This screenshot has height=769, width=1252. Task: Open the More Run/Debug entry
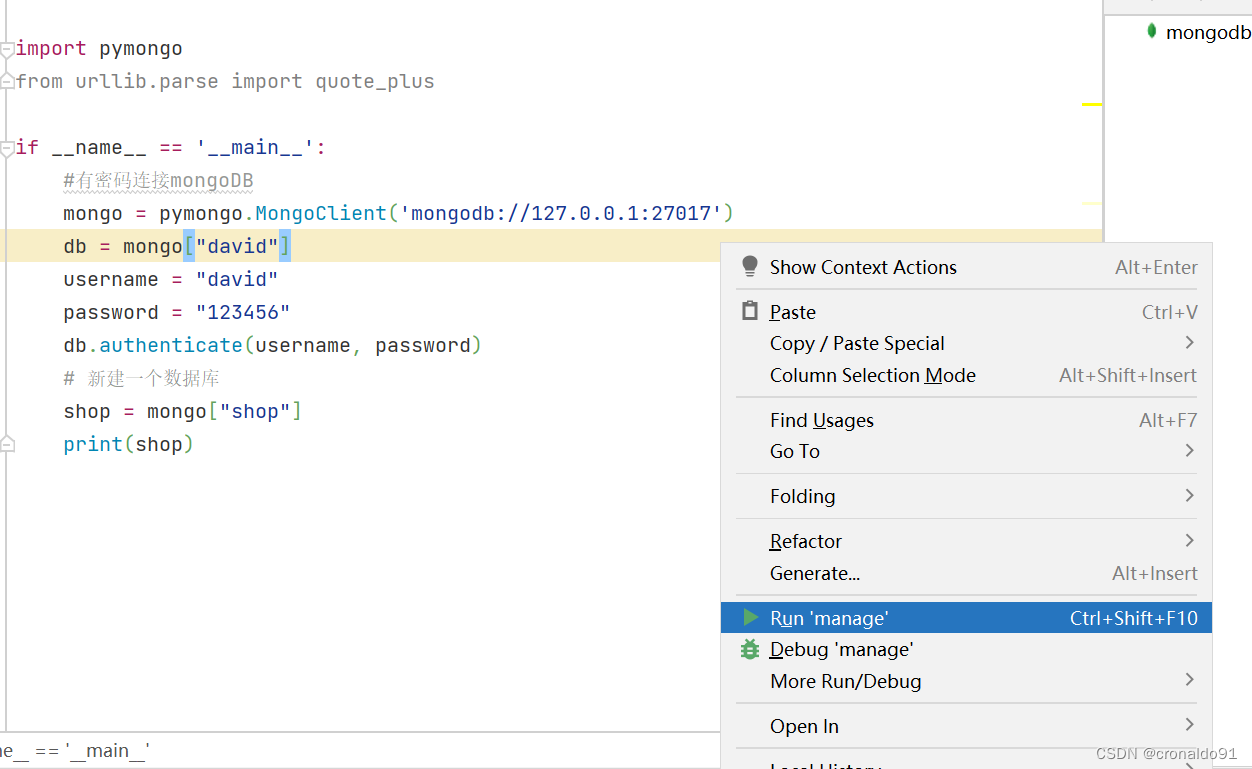tap(966, 681)
